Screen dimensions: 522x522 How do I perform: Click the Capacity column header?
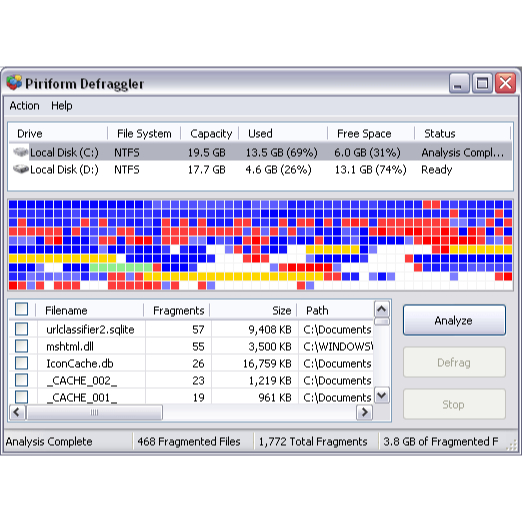coord(210,133)
